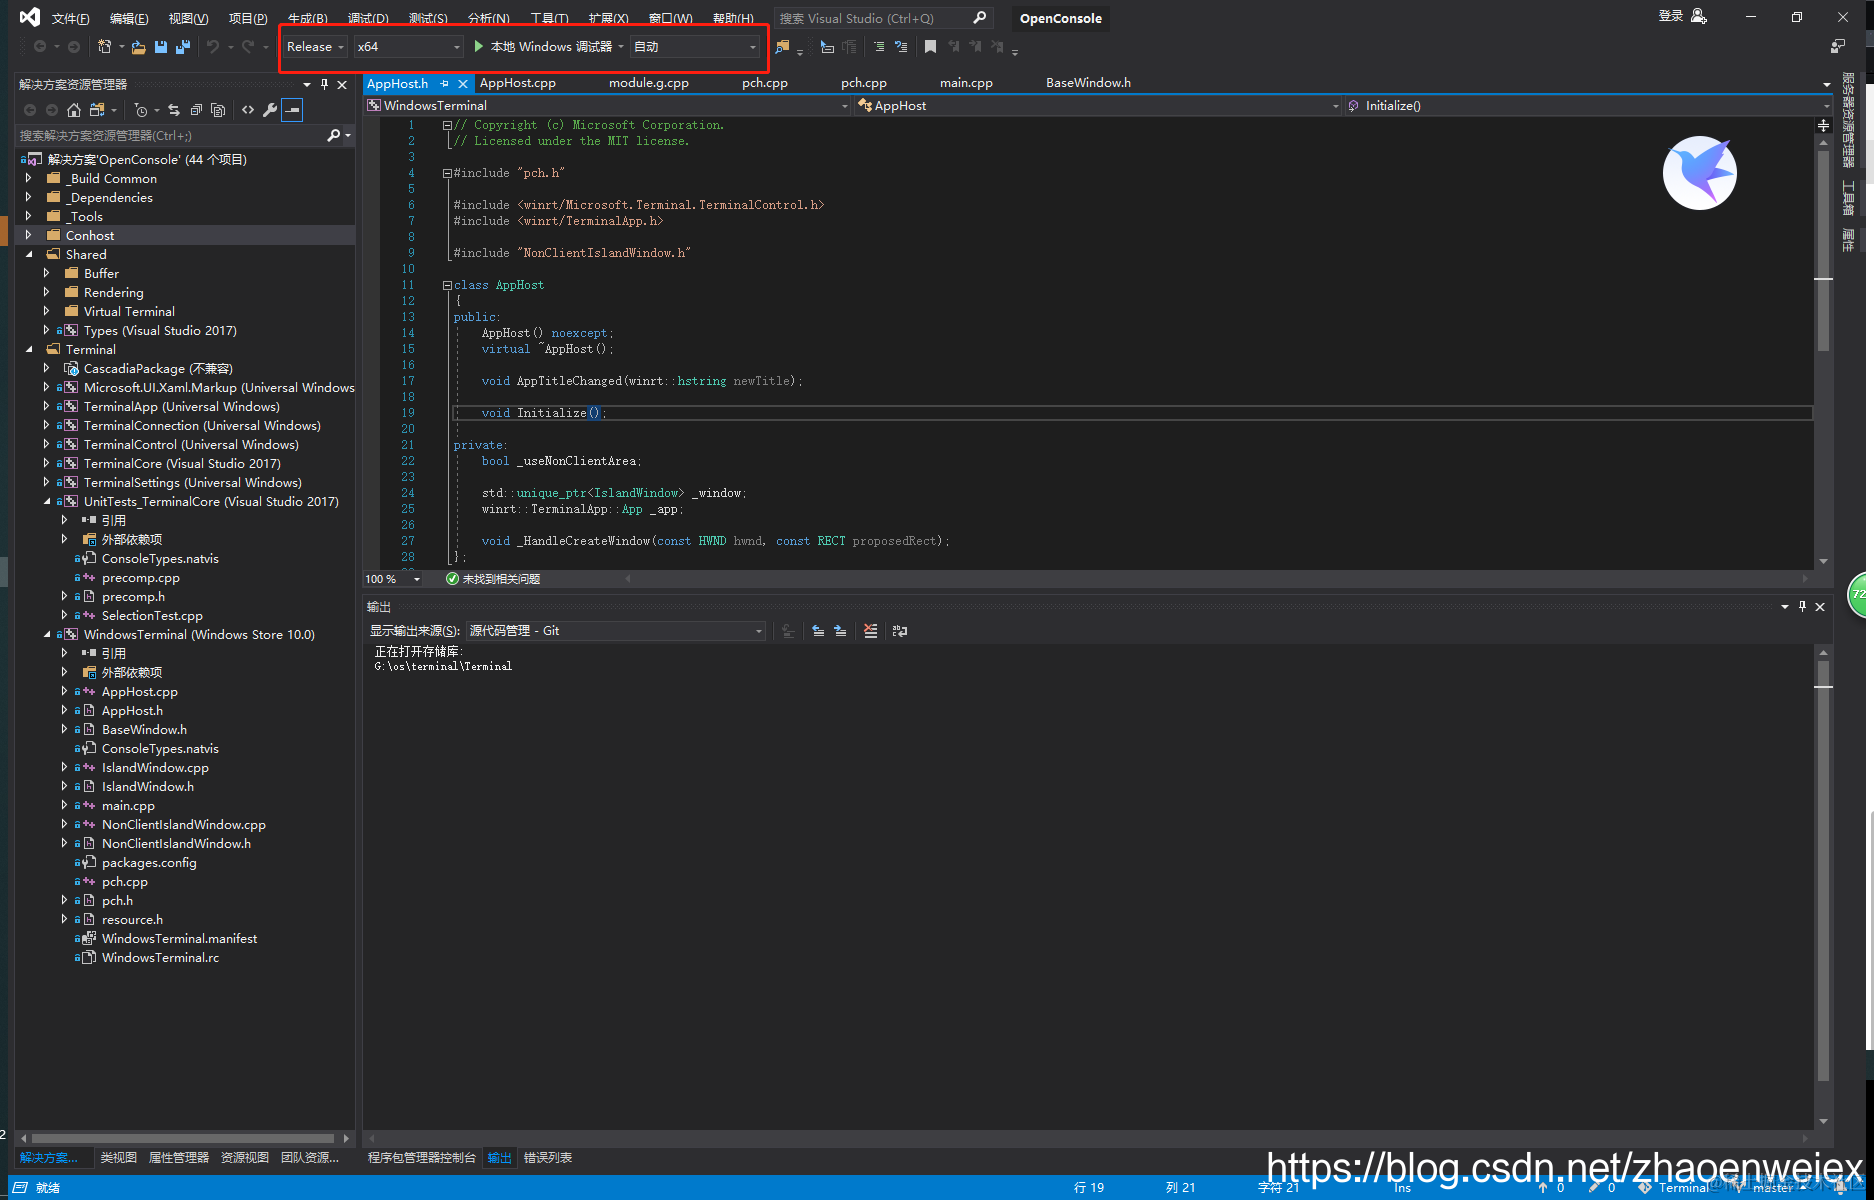Click the Solution Explorer horizontal scrollbar

(183, 1138)
